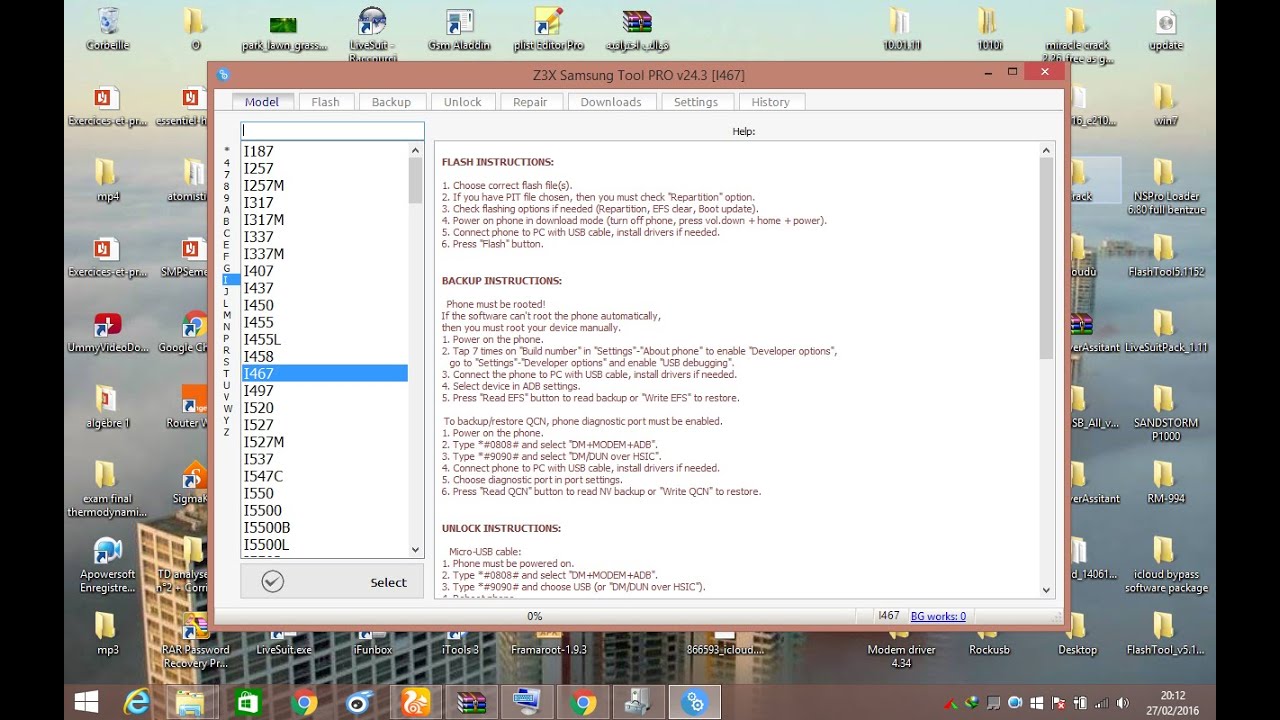The image size is (1280, 720).
Task: Open the Corbeille recycle bin icon
Action: [108, 30]
